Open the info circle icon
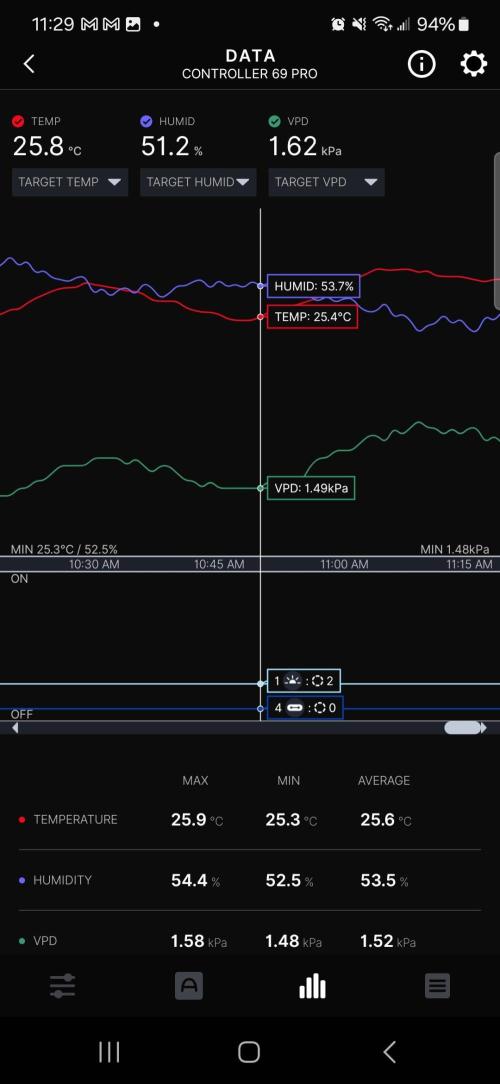Image resolution: width=500 pixels, height=1084 pixels. (x=421, y=64)
